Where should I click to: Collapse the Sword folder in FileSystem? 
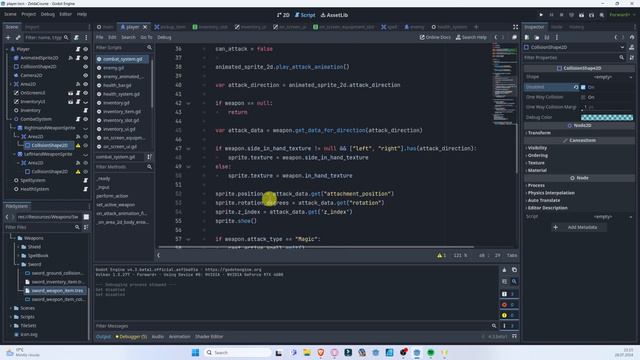[19, 264]
